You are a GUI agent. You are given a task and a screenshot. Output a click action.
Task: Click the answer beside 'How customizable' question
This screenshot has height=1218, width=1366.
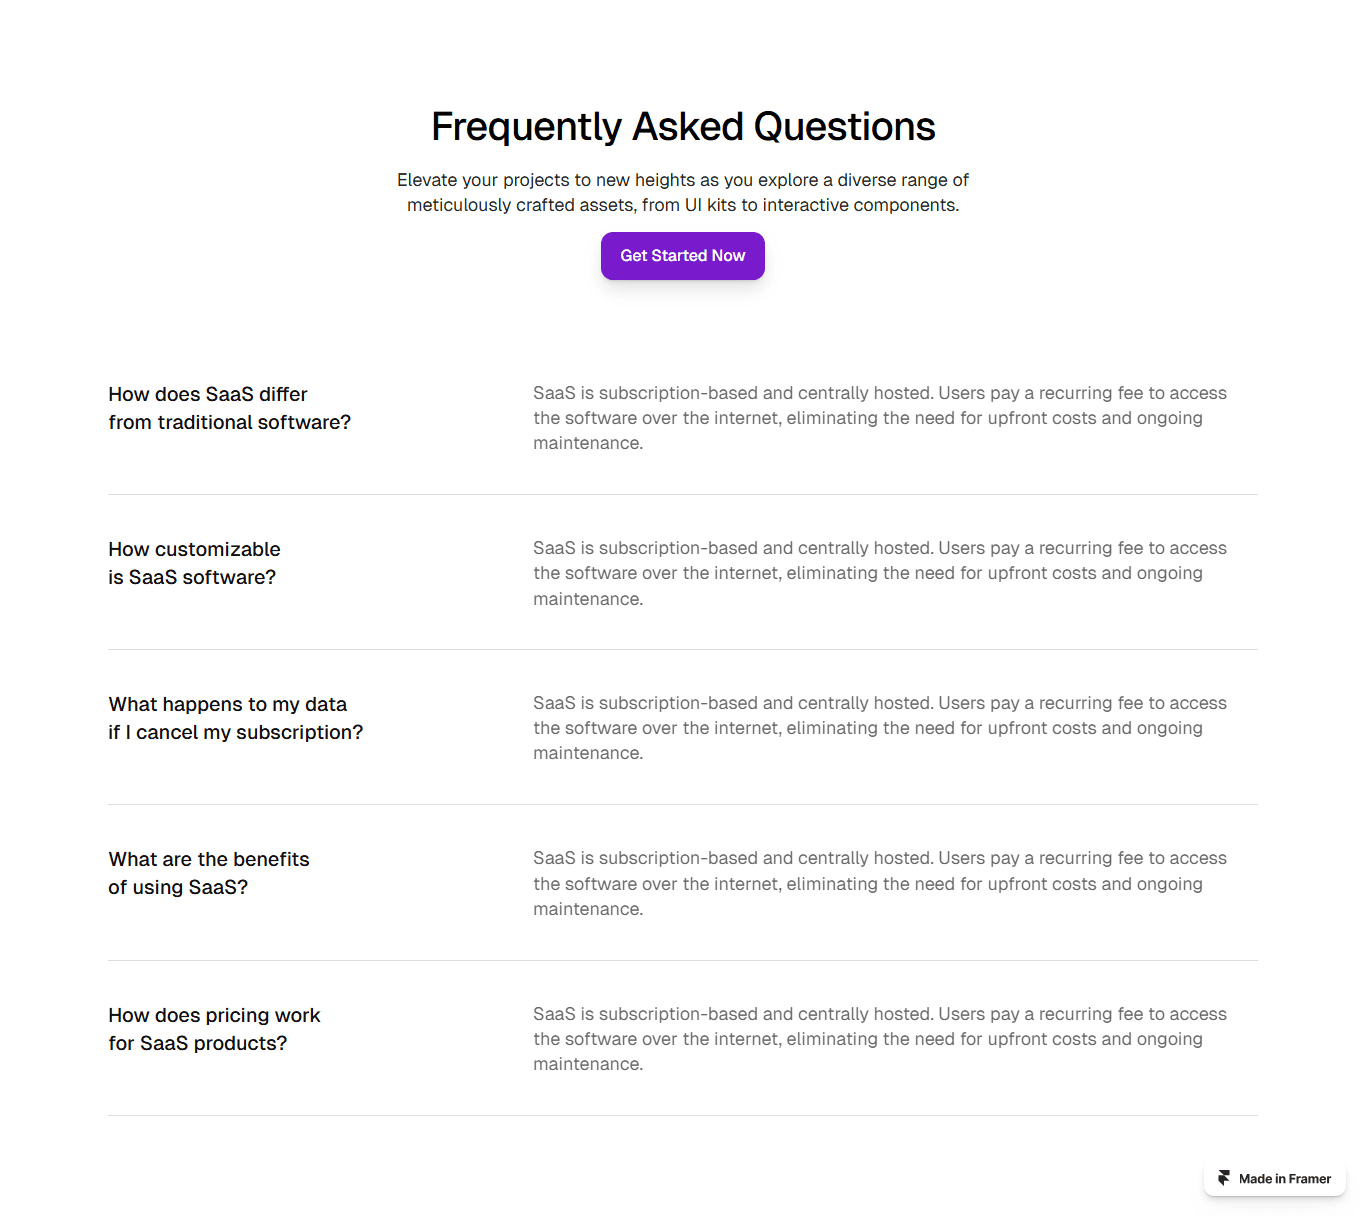[880, 573]
